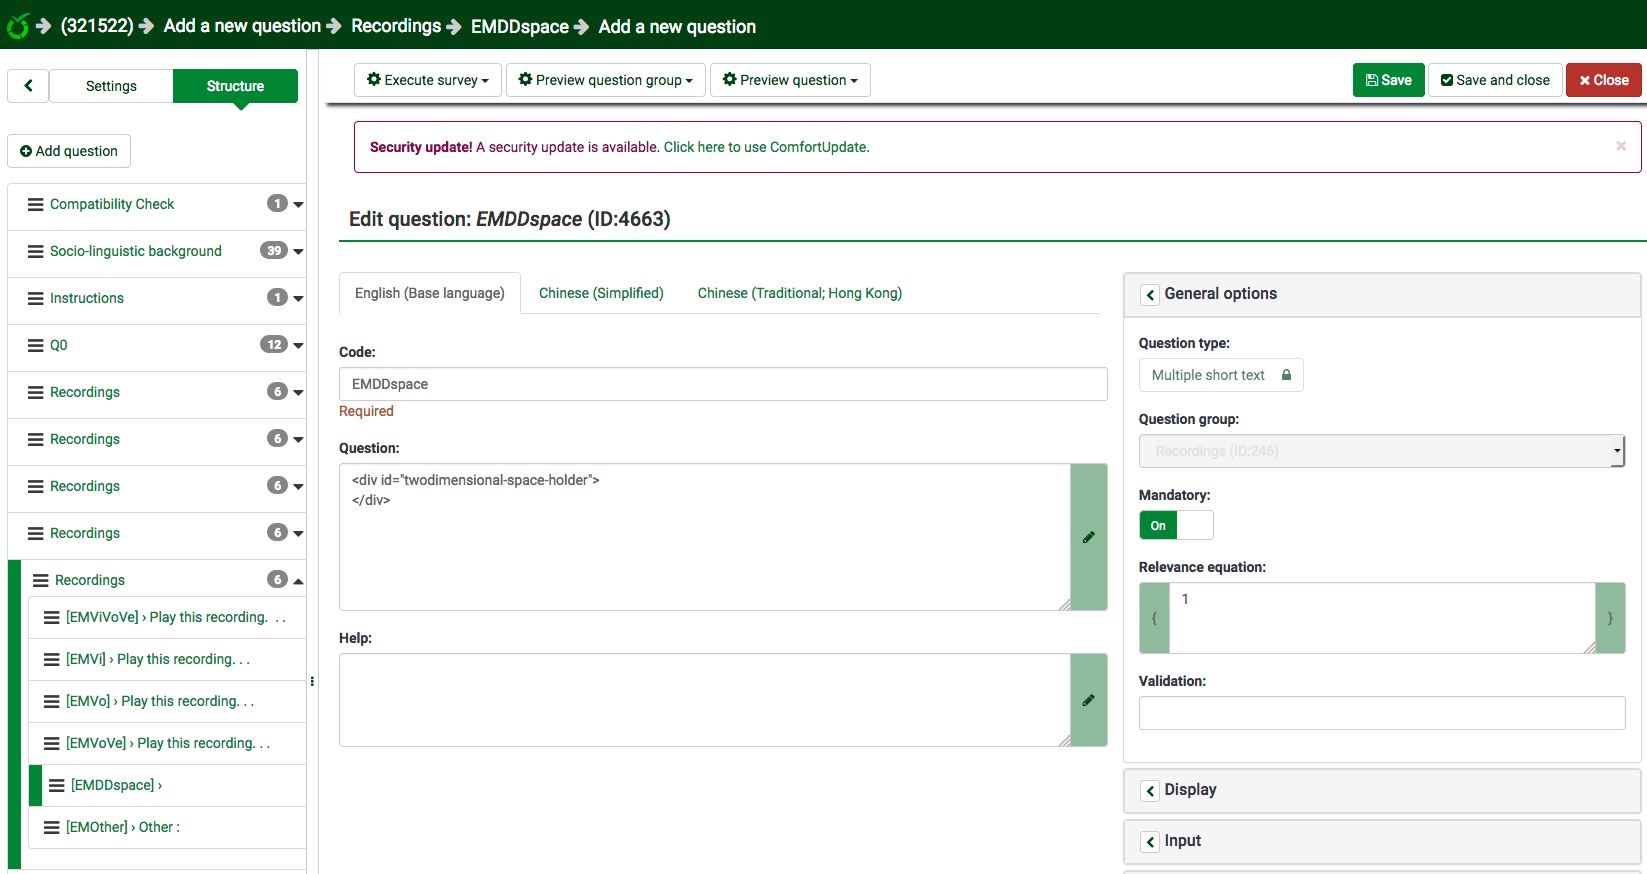Screen dimensions: 1647x874
Task: Click the ComfortUpdate link
Action: (766, 147)
